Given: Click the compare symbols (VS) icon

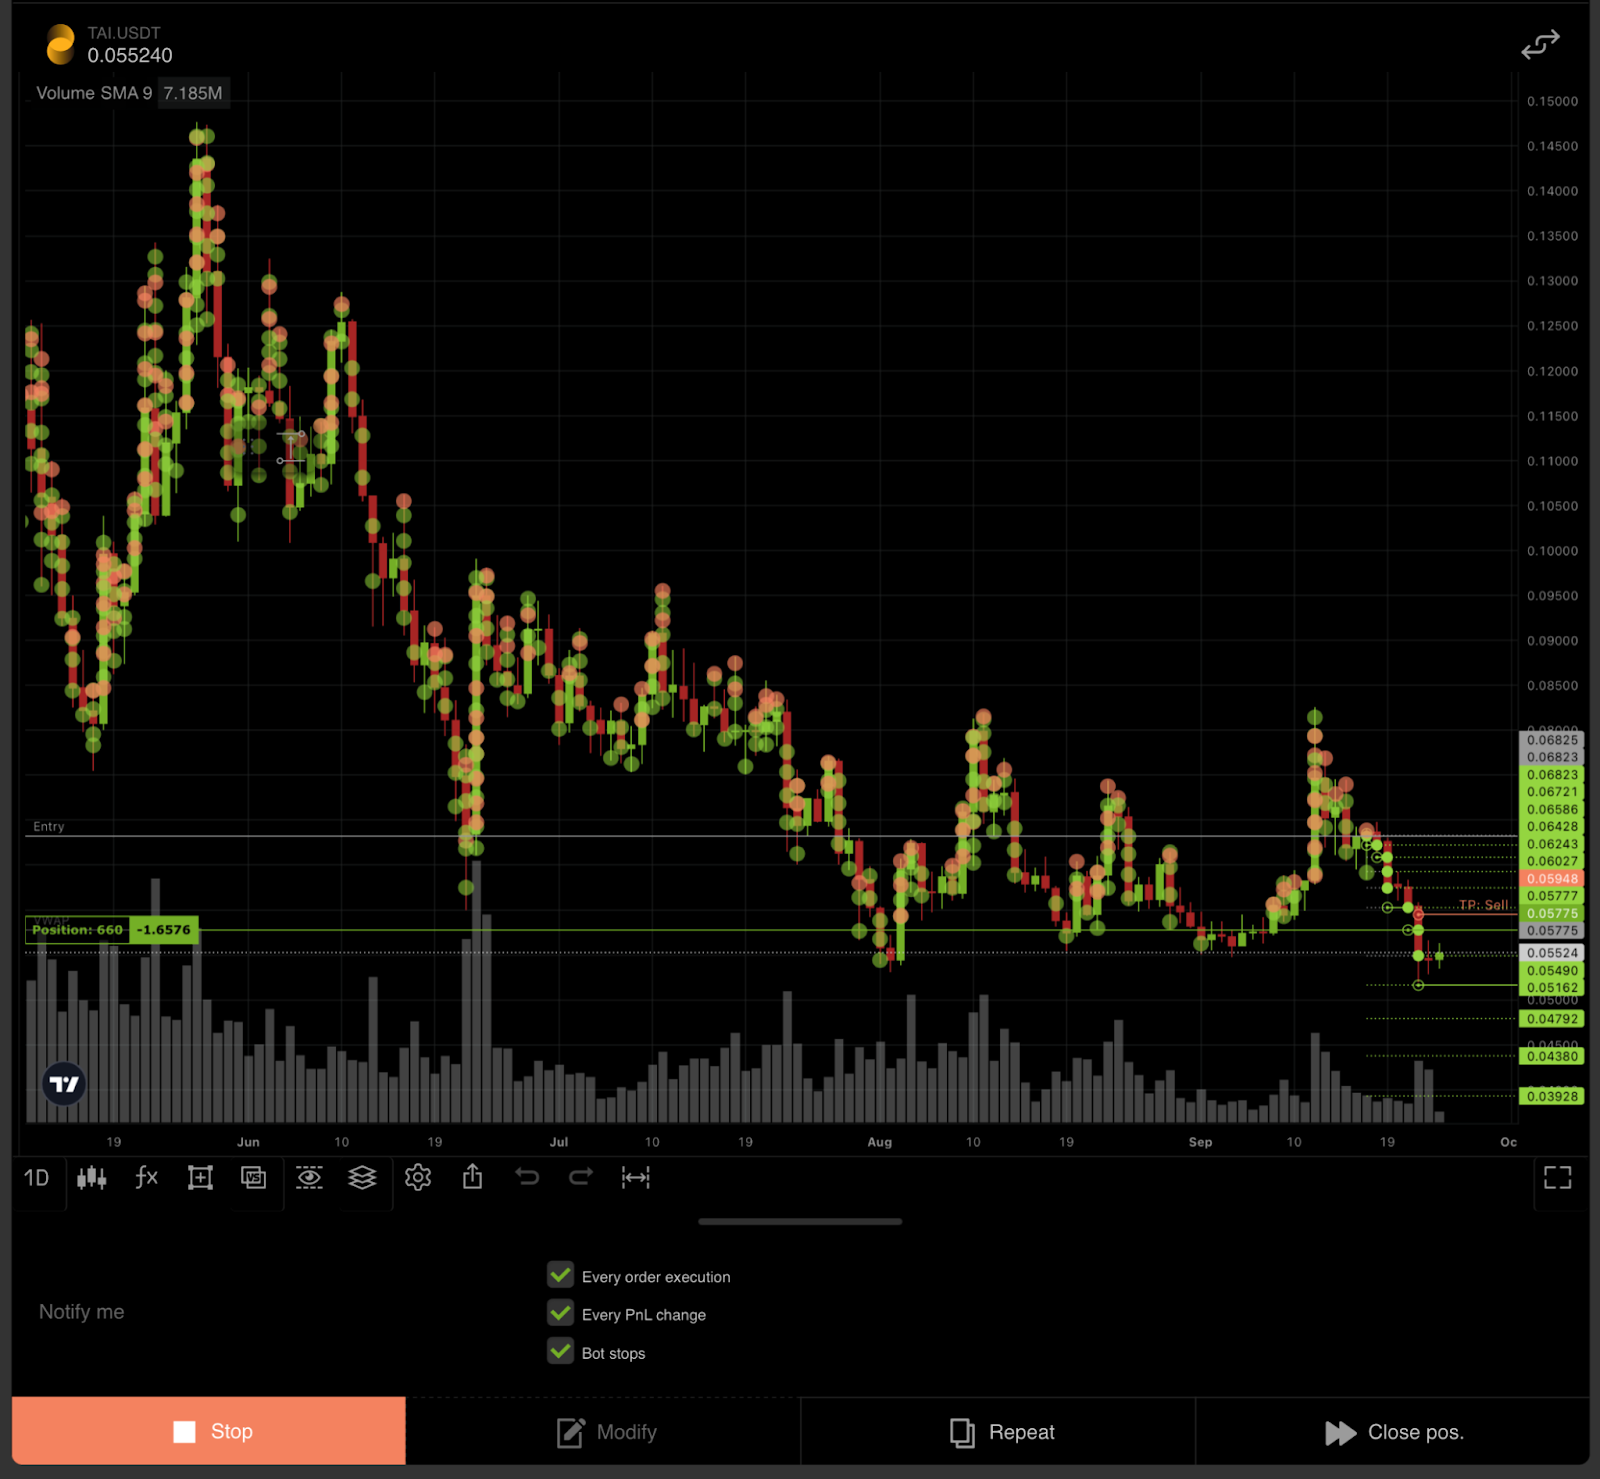Looking at the screenshot, I should (x=254, y=1178).
